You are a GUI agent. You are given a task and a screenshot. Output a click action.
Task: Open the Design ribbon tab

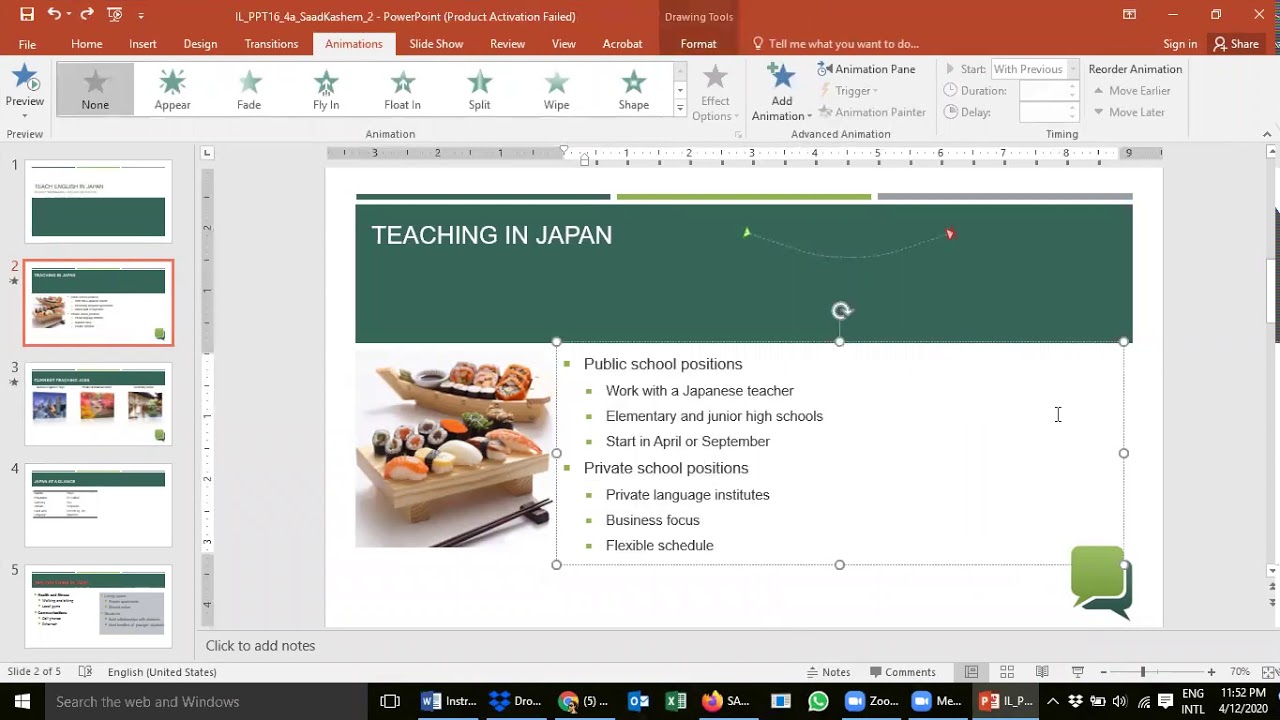(x=200, y=44)
